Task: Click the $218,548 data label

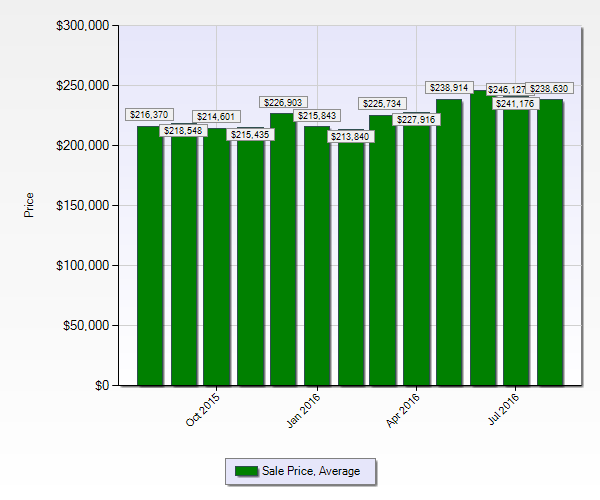Action: coord(183,131)
